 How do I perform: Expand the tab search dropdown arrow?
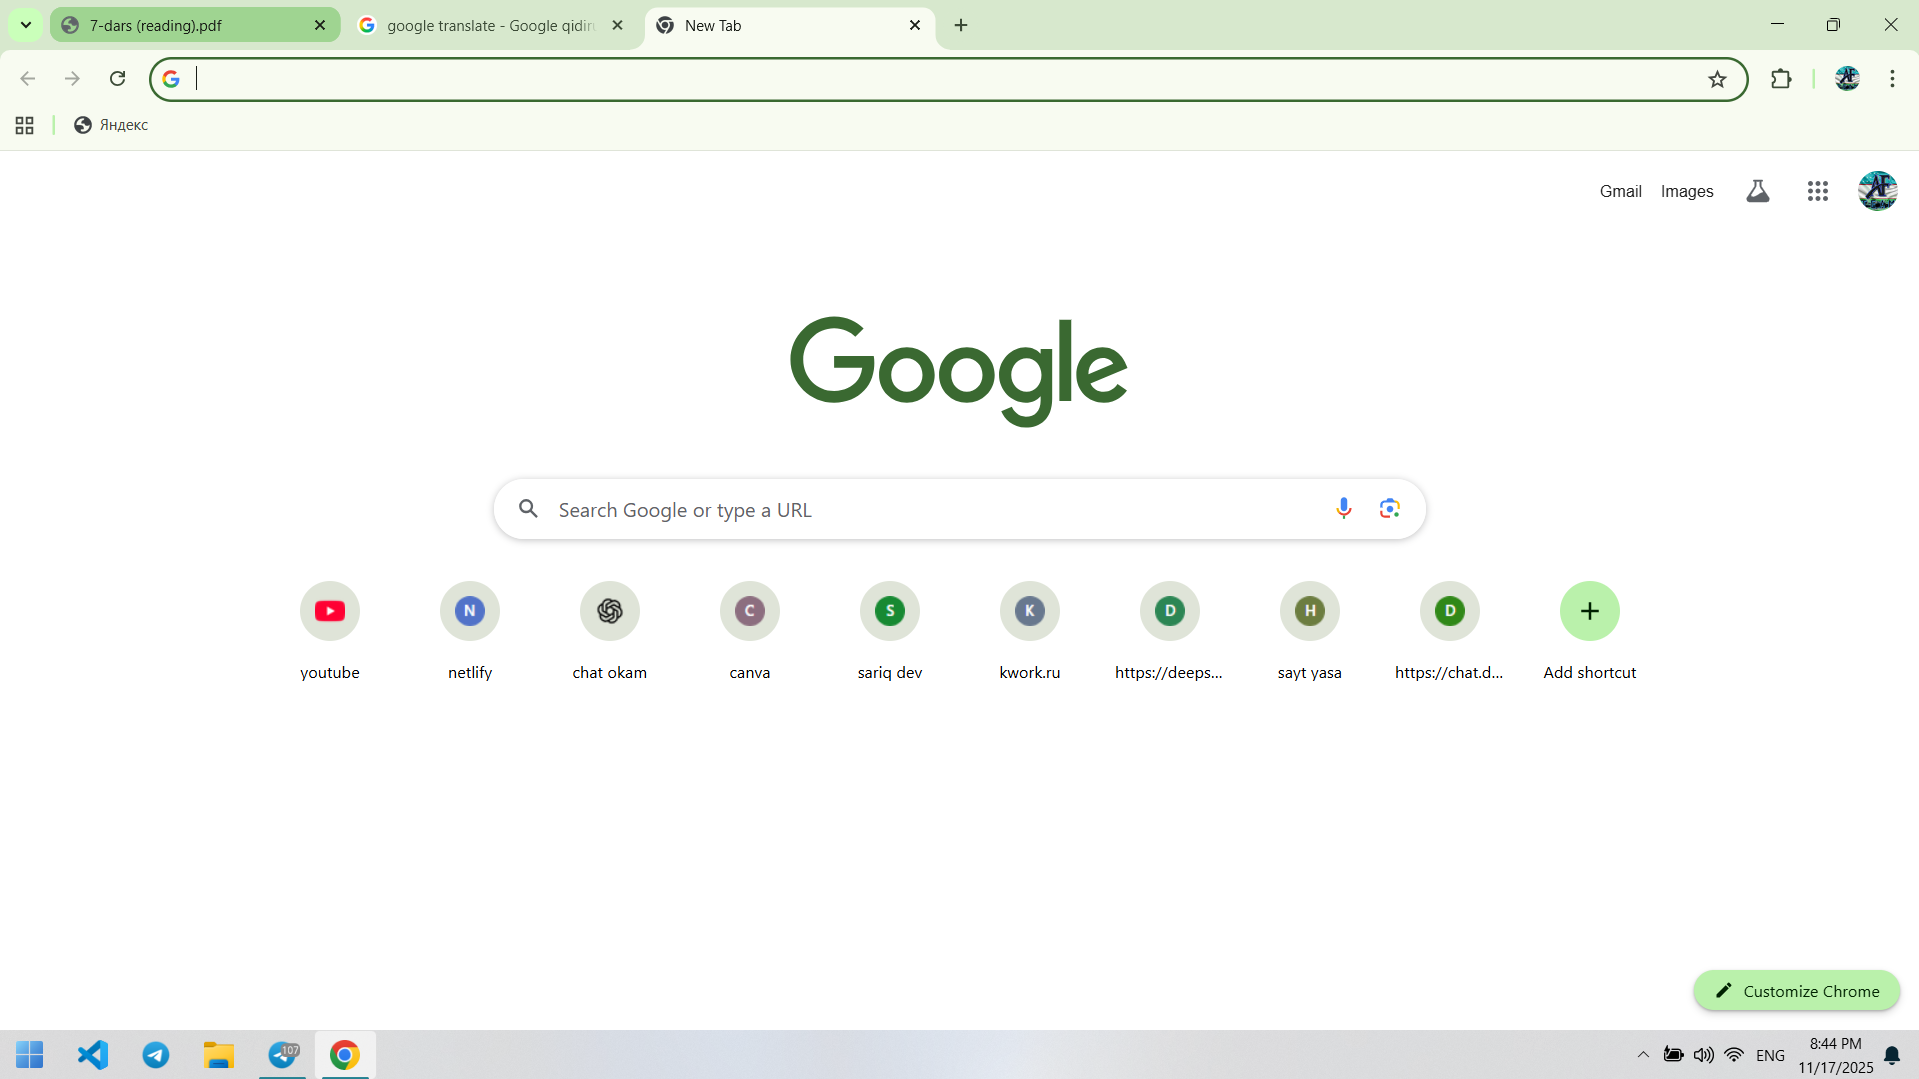[x=26, y=25]
